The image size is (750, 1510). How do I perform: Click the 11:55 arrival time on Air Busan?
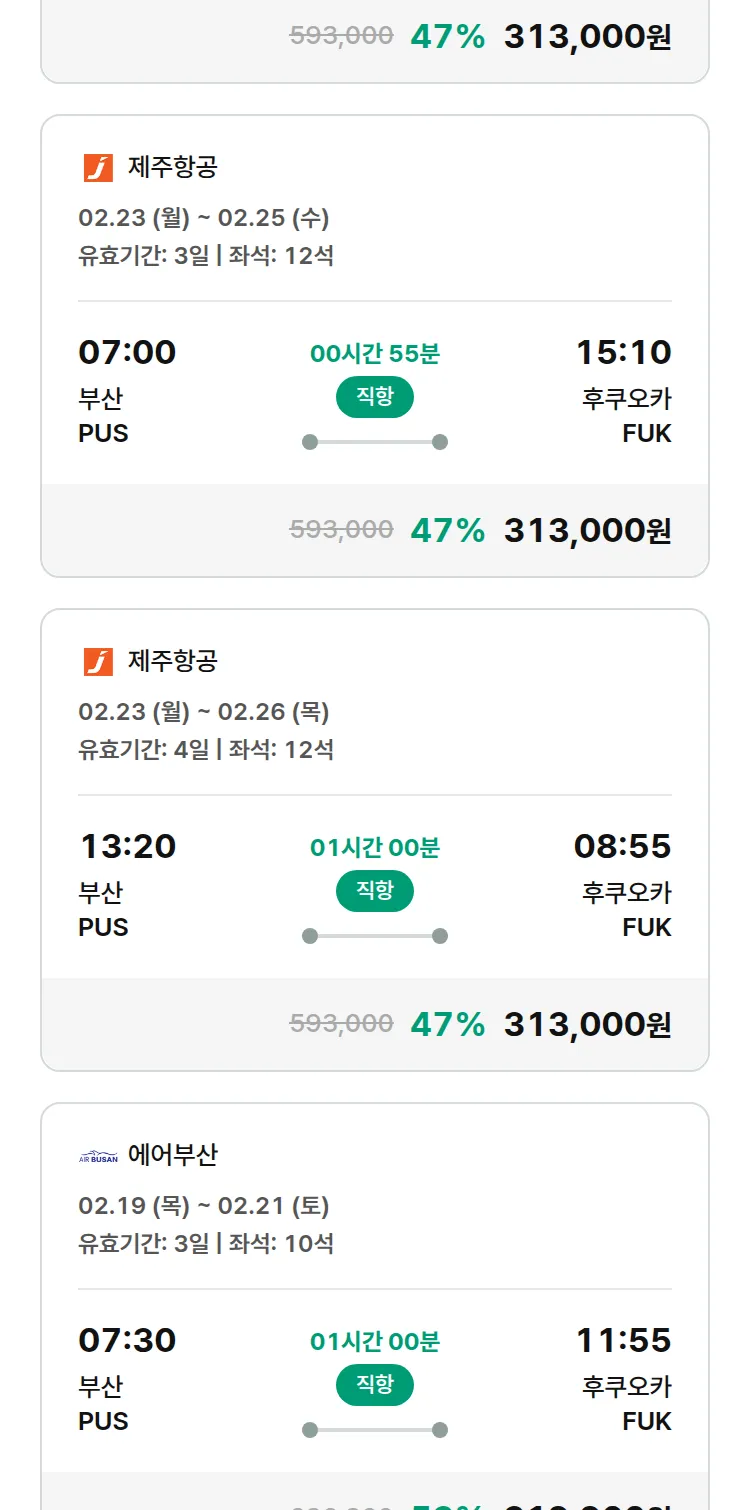pos(623,1340)
